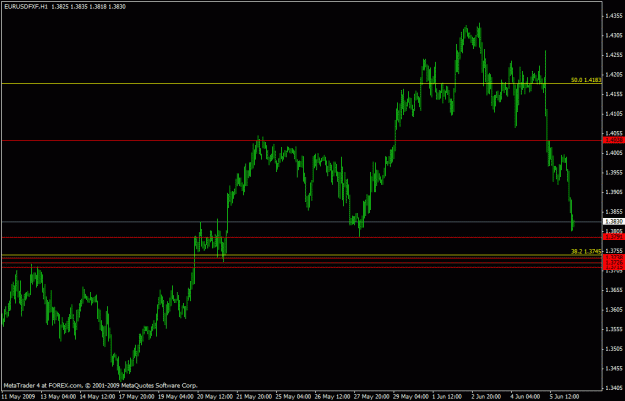
Task: Click the 1.3955 price scale value
Action: [614, 172]
